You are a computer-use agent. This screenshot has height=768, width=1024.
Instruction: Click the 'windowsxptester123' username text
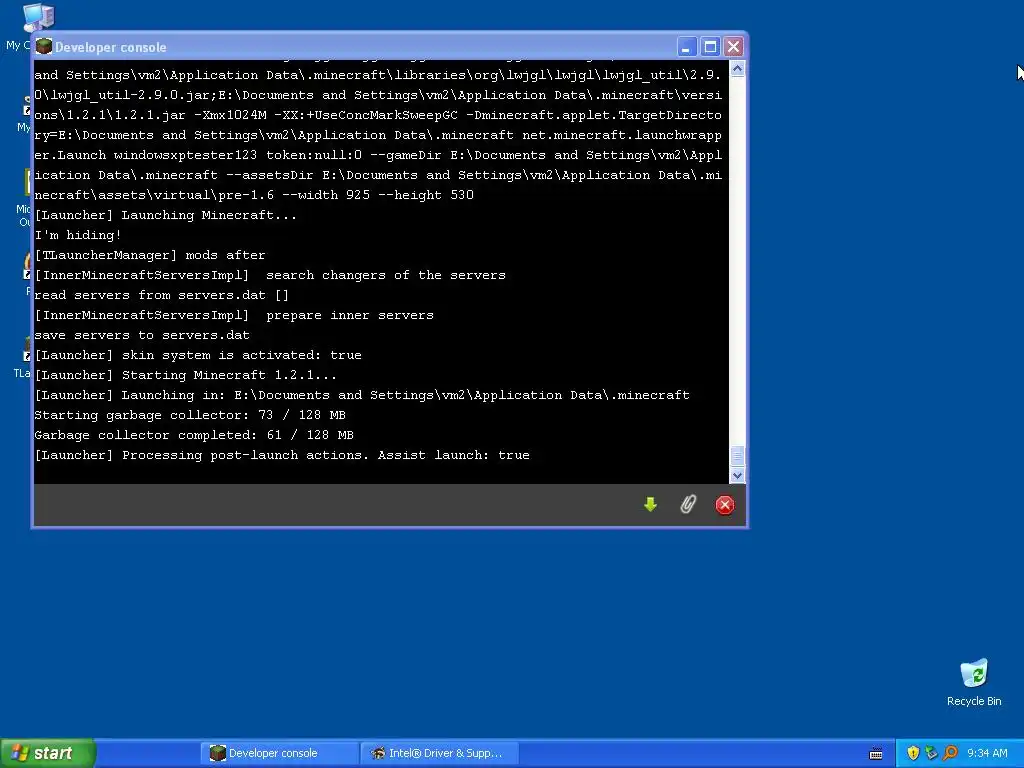[186, 155]
